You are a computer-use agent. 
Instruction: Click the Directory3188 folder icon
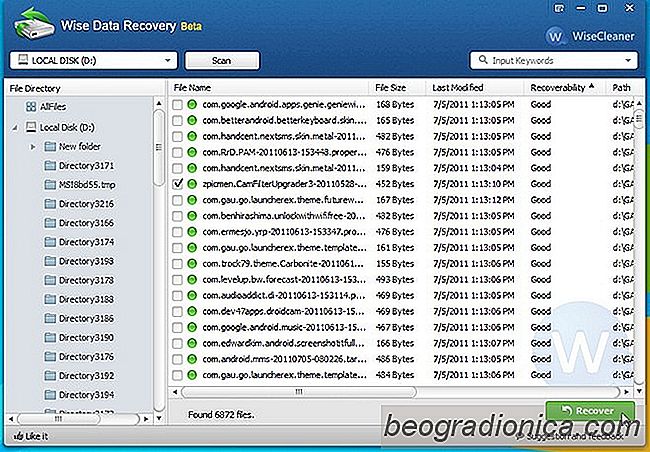tap(50, 299)
